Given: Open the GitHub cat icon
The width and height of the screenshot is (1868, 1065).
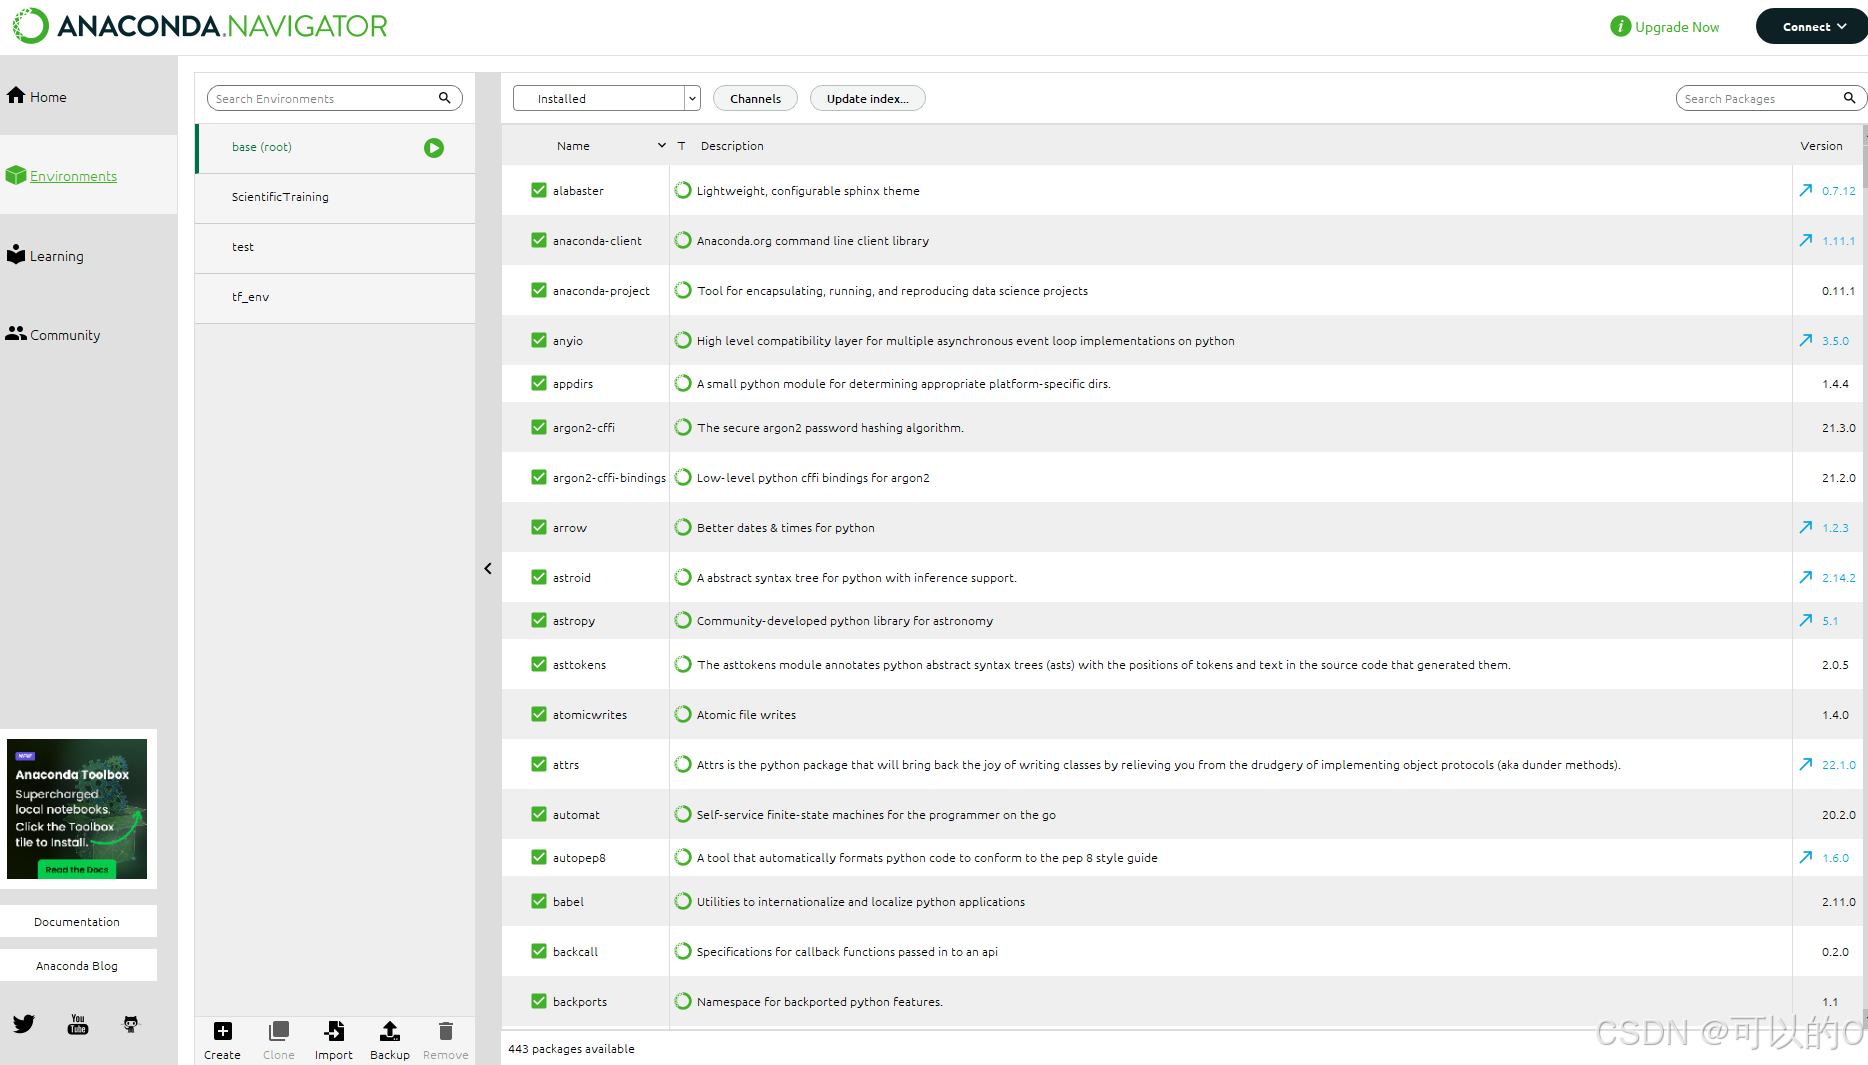Looking at the screenshot, I should (131, 1024).
